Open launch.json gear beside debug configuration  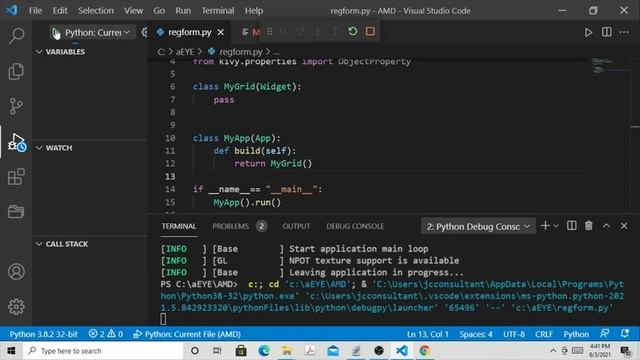144,32
